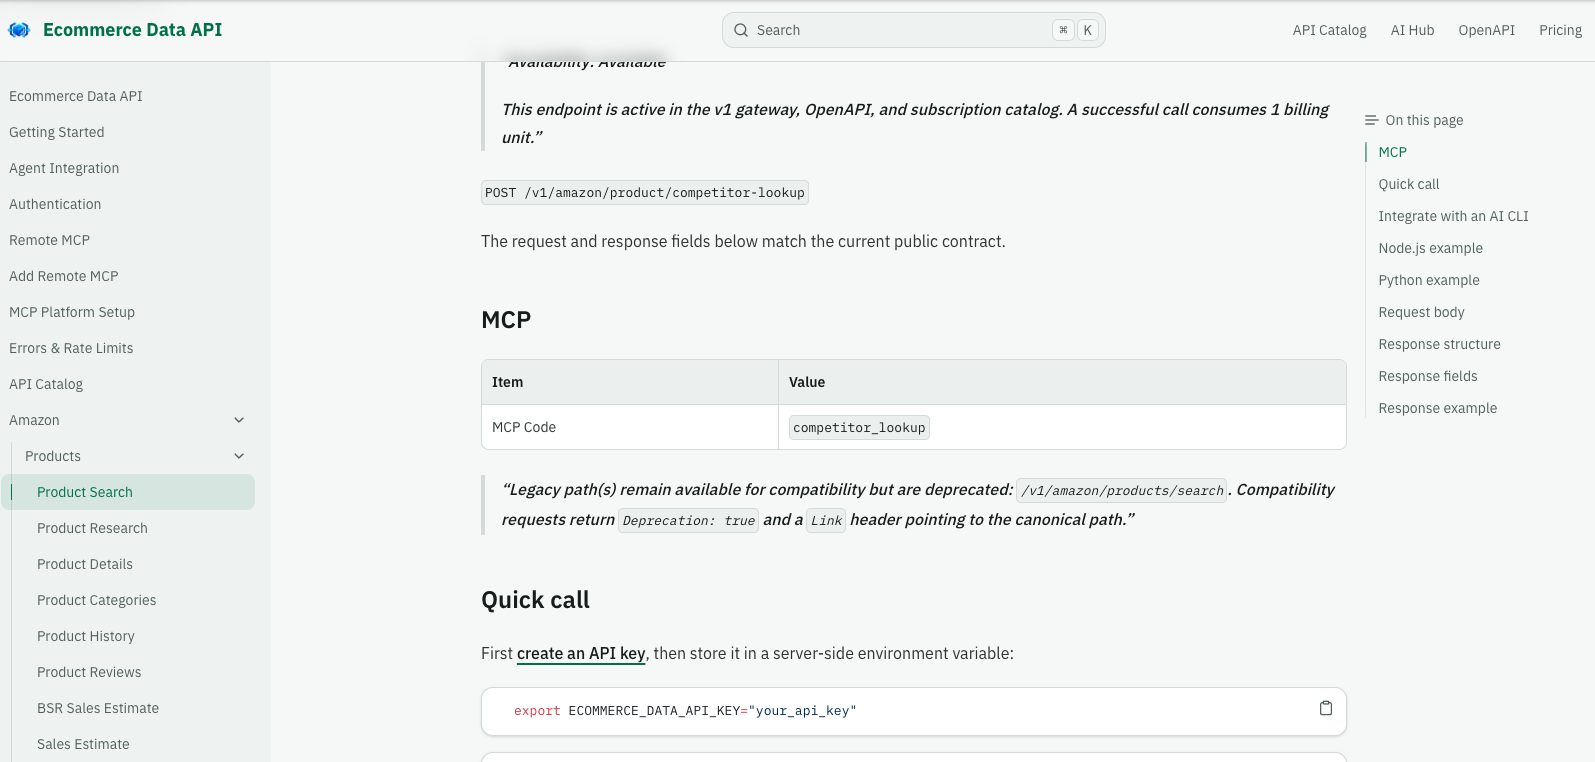Copy the export API key code block
1595x762 pixels.
[1326, 708]
